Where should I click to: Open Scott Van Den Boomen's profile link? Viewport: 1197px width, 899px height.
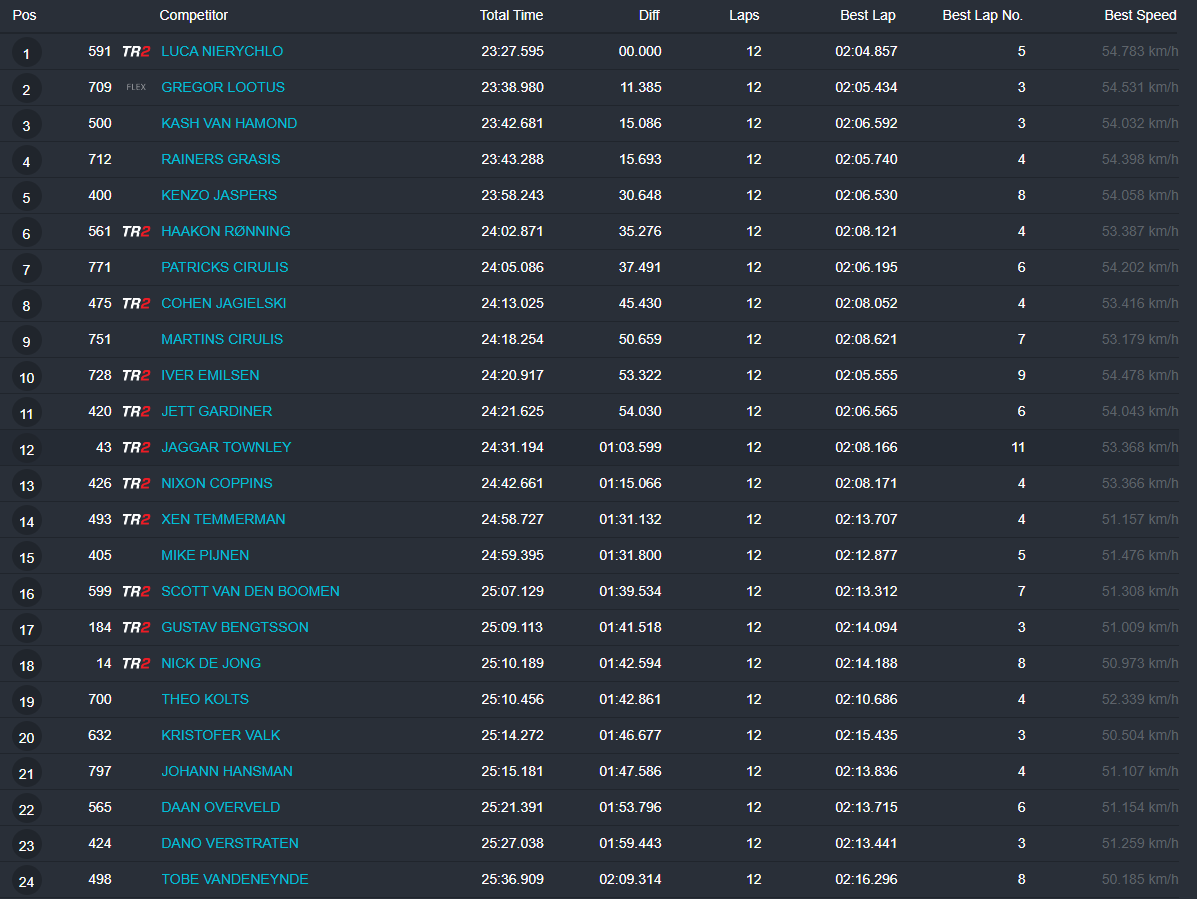[x=250, y=591]
